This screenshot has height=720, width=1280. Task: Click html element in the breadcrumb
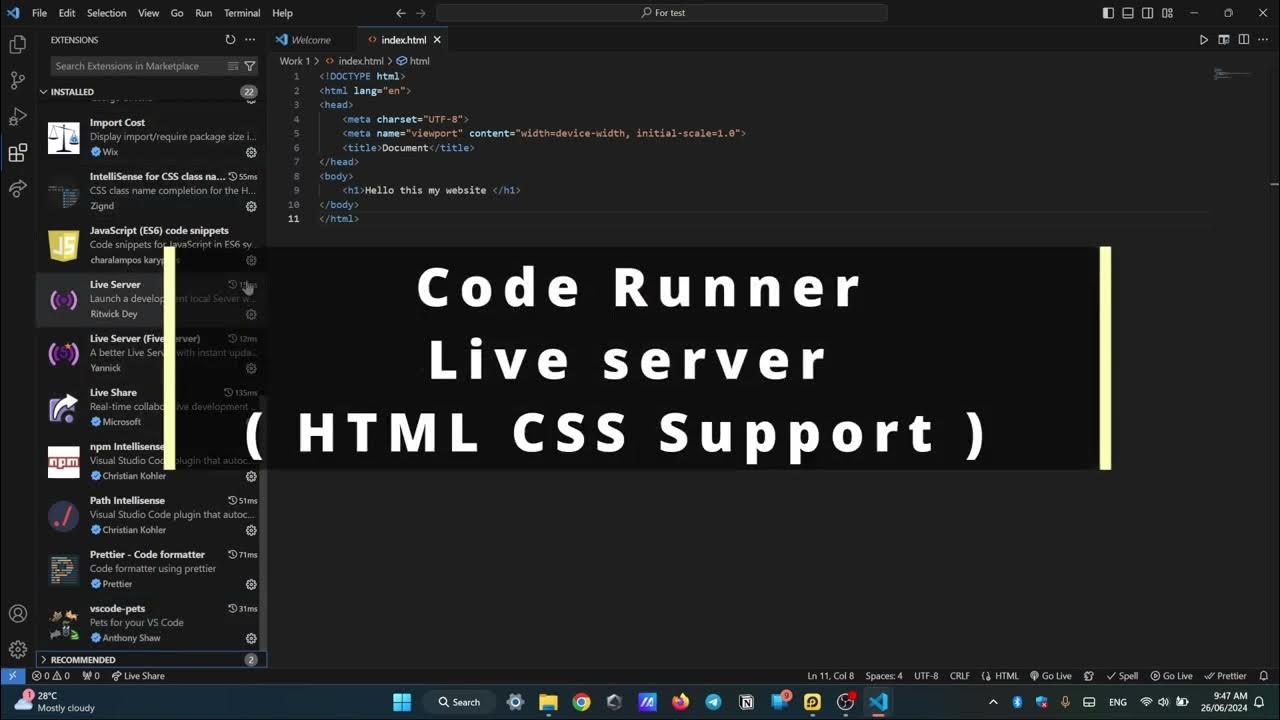click(x=413, y=61)
